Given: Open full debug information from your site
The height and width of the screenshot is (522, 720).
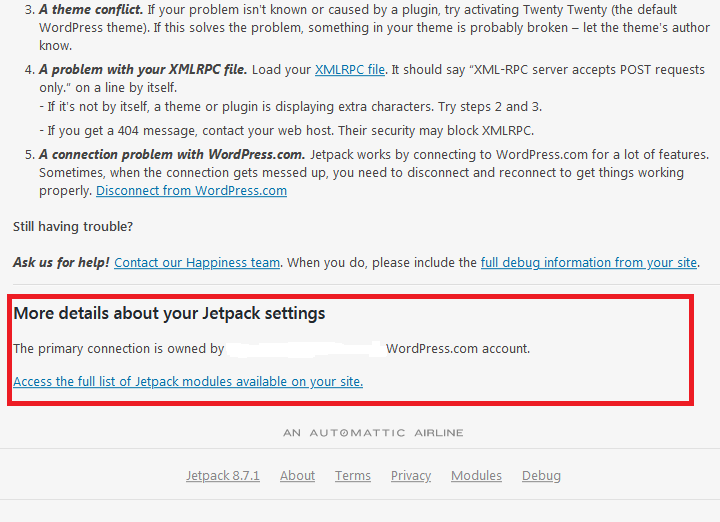Looking at the screenshot, I should pyautogui.click(x=589, y=263).
